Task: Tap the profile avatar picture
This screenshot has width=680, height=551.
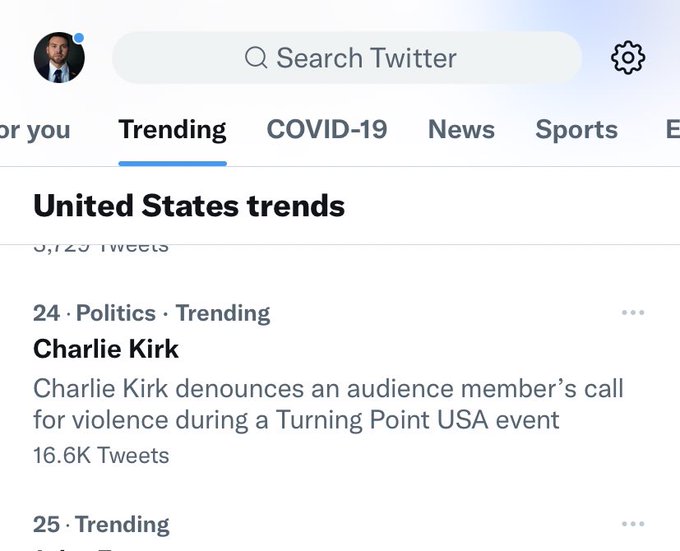Action: (x=59, y=57)
